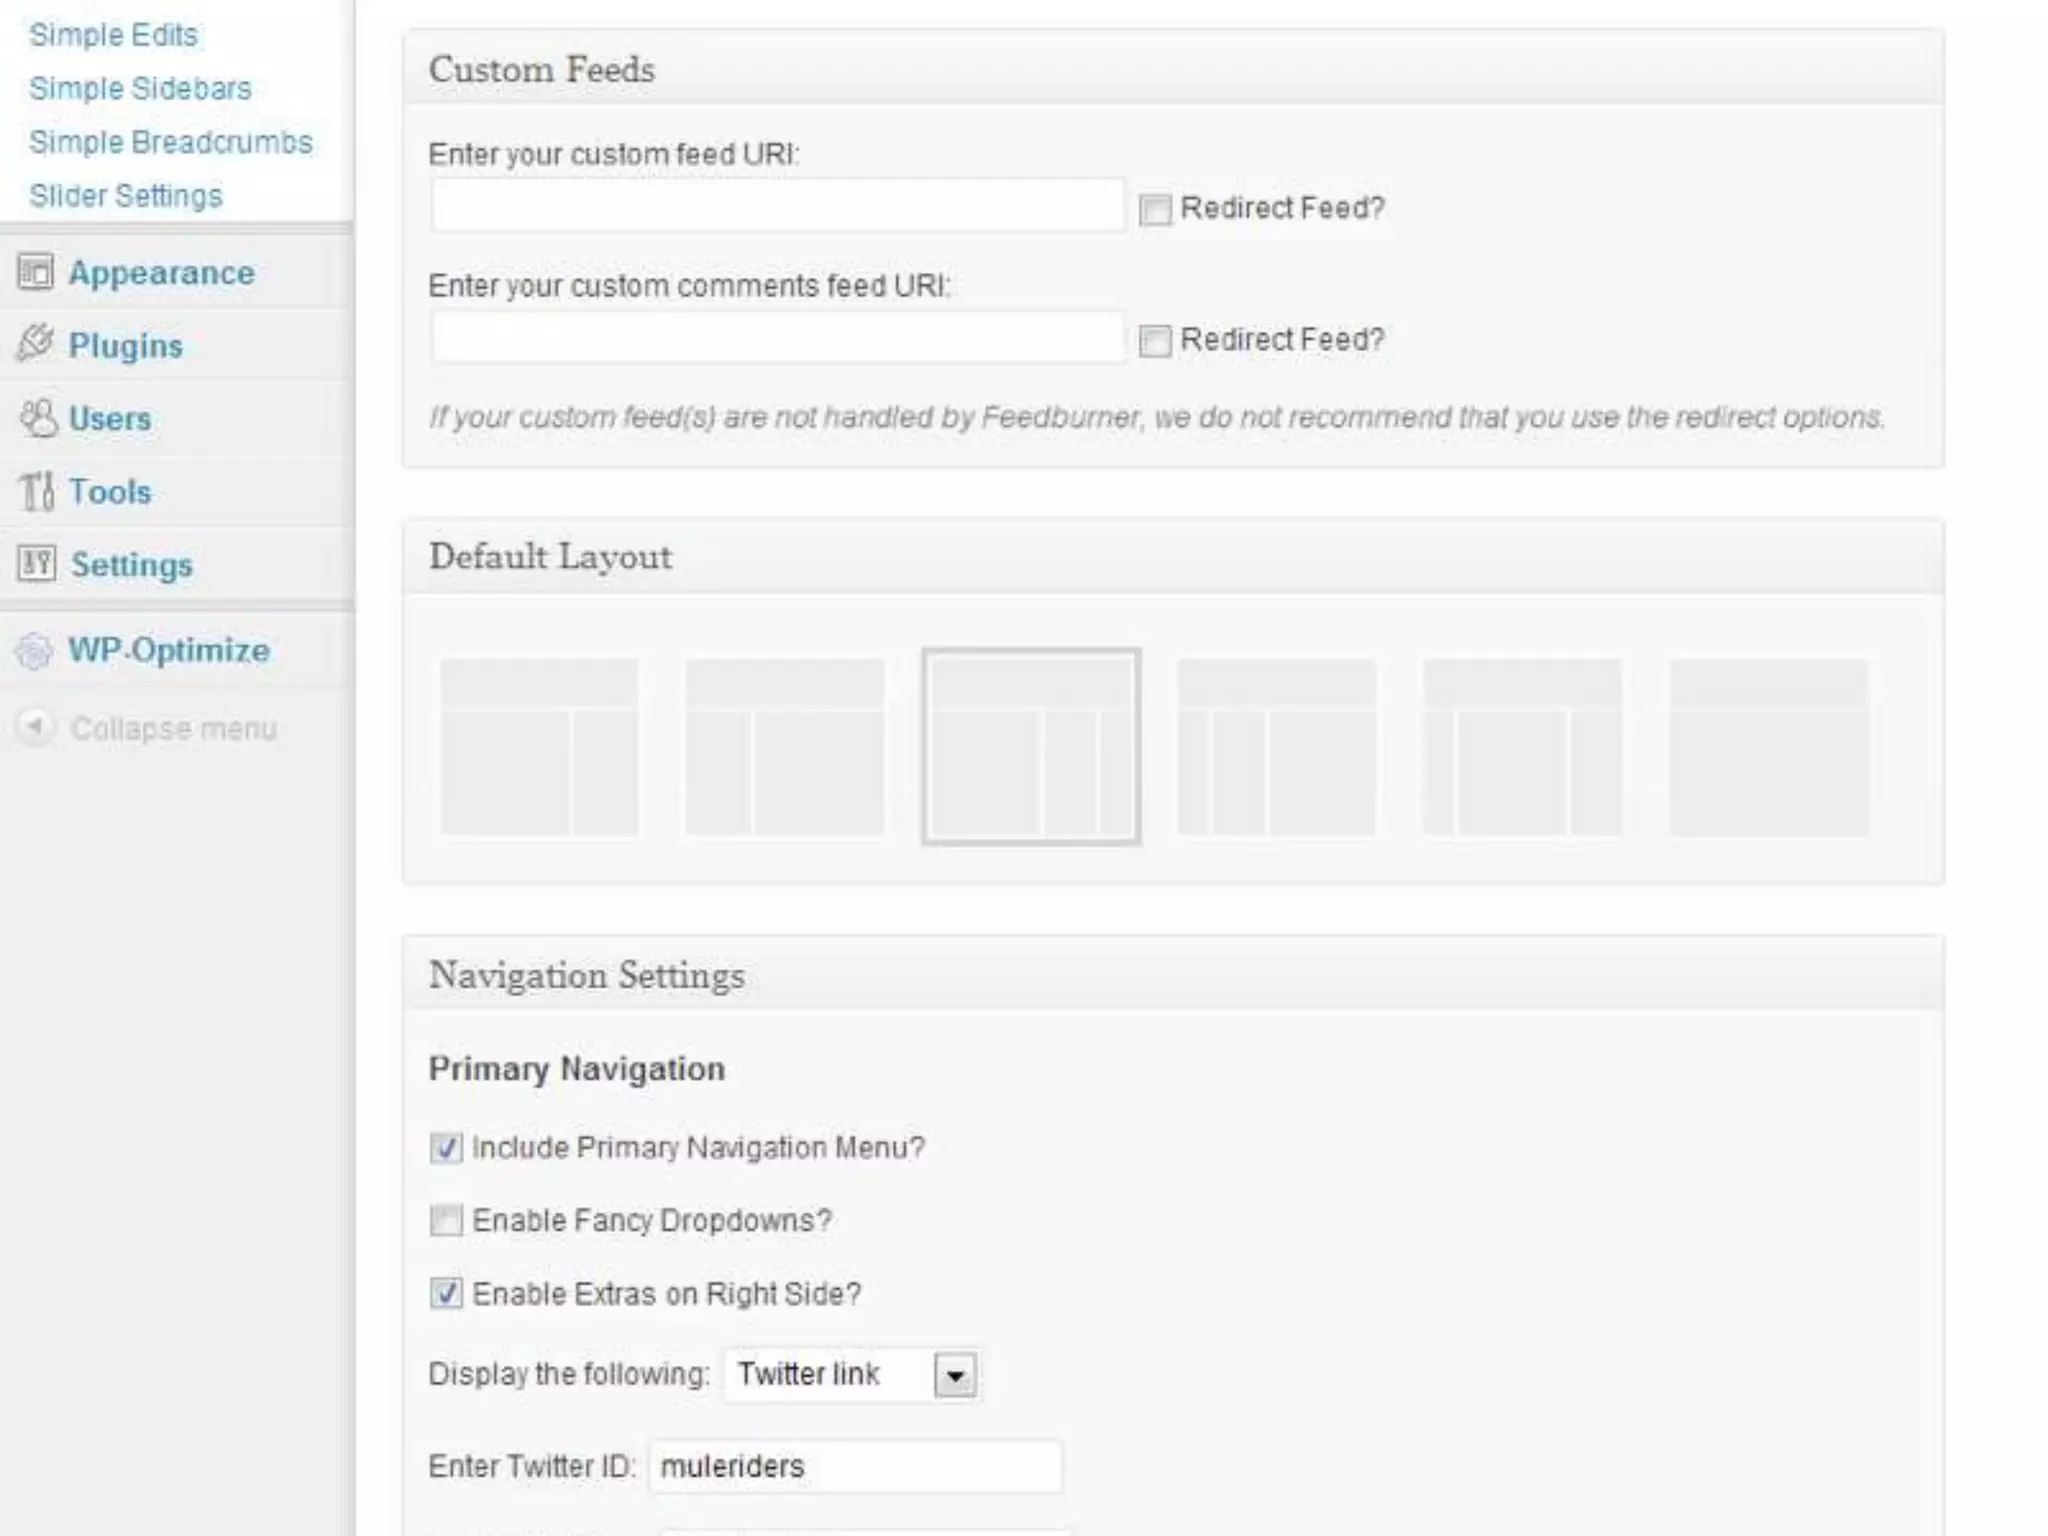Open Simple Sidebars submenu link
The height and width of the screenshot is (1536, 2048).
(x=140, y=89)
